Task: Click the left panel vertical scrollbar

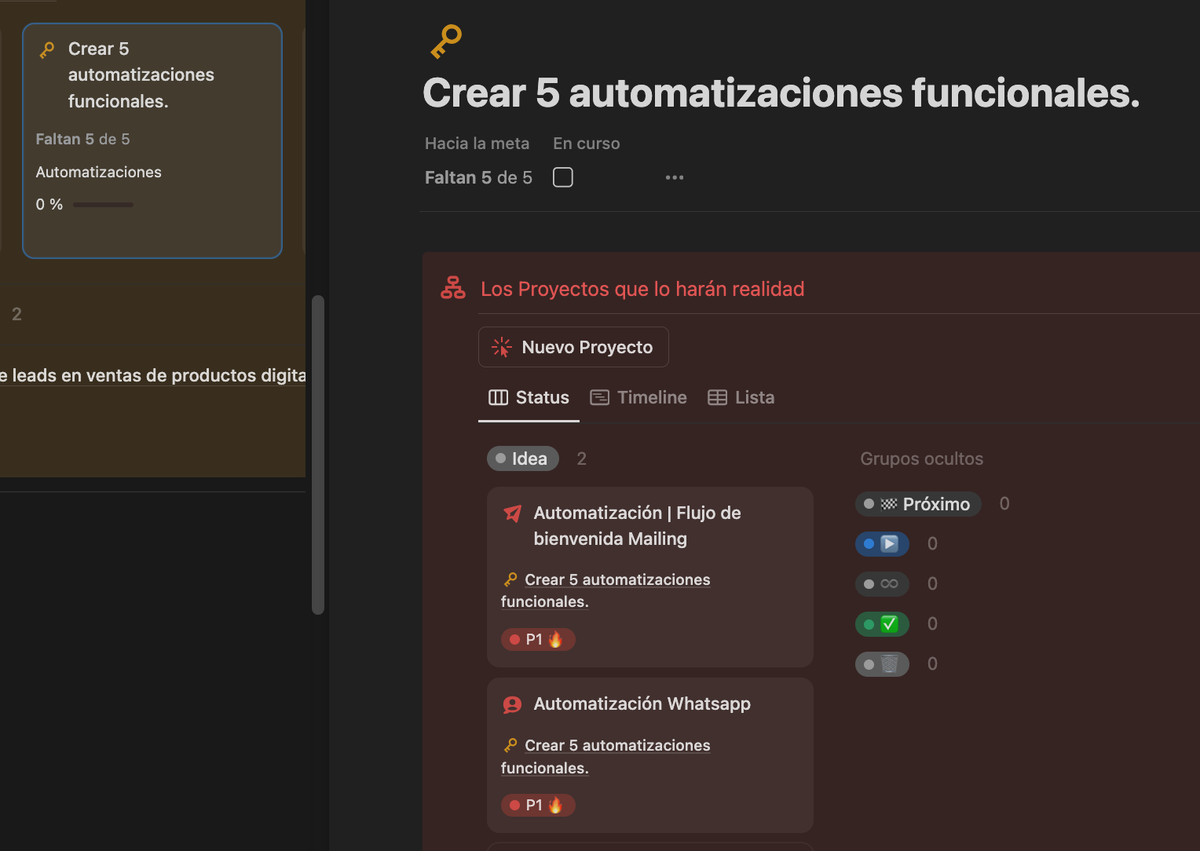Action: (318, 455)
